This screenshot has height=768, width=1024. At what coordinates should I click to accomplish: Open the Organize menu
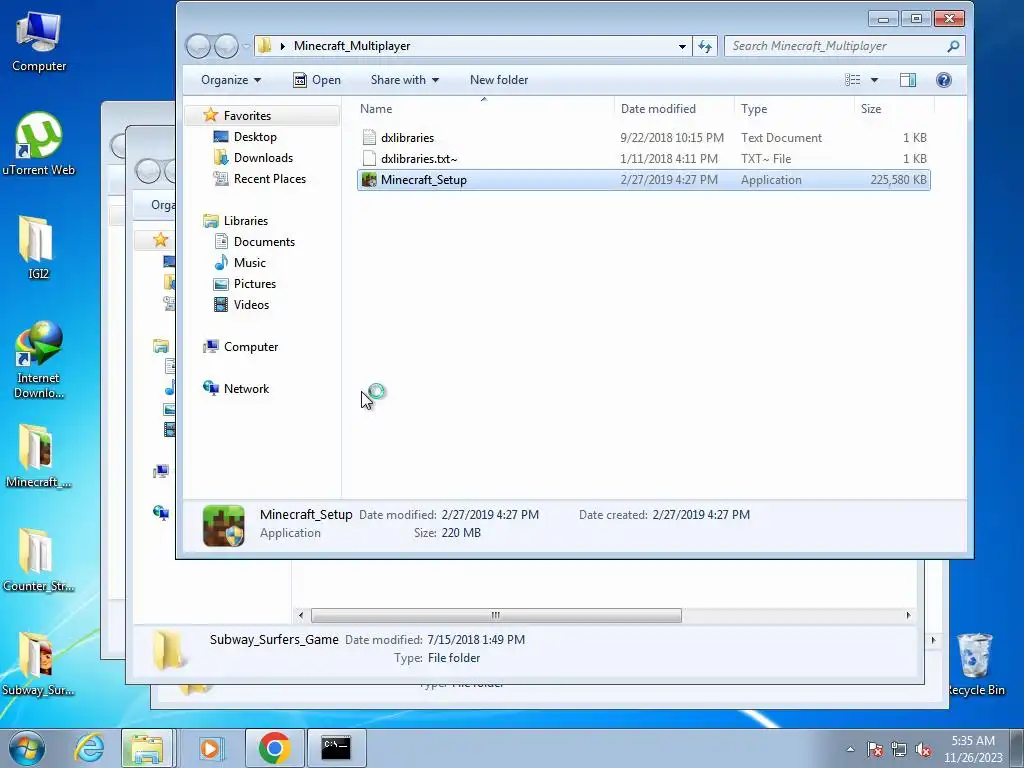(x=231, y=80)
